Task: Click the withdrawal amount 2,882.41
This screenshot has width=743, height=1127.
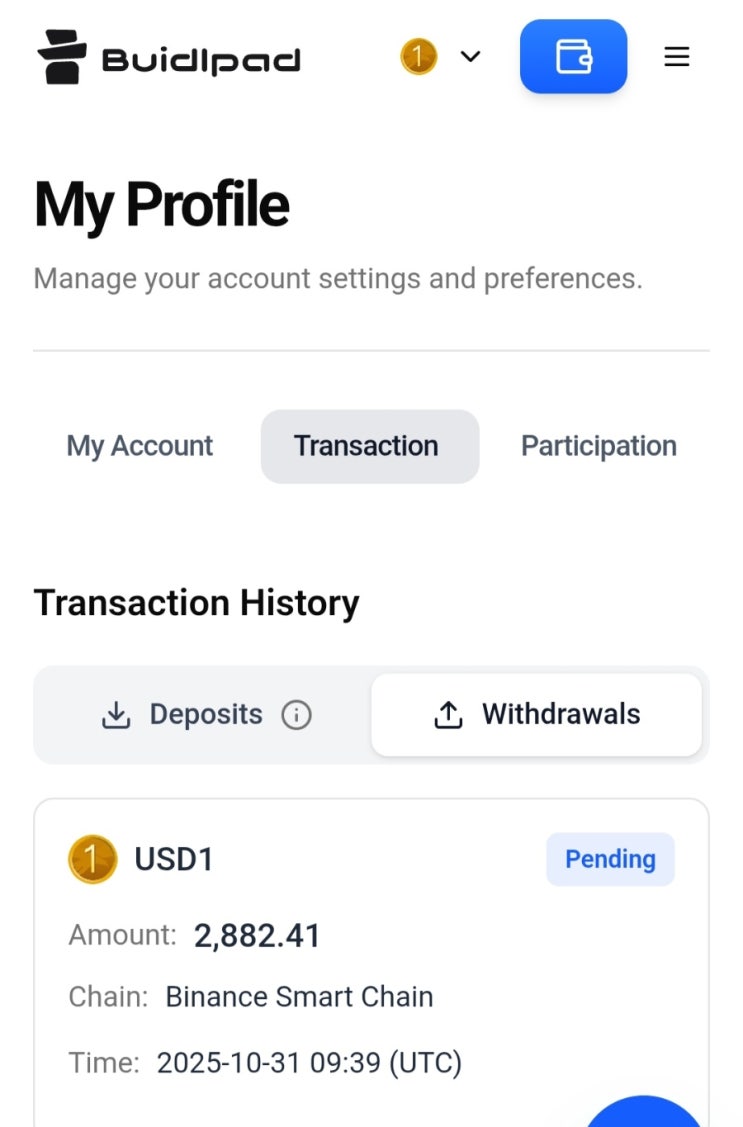Action: [257, 936]
